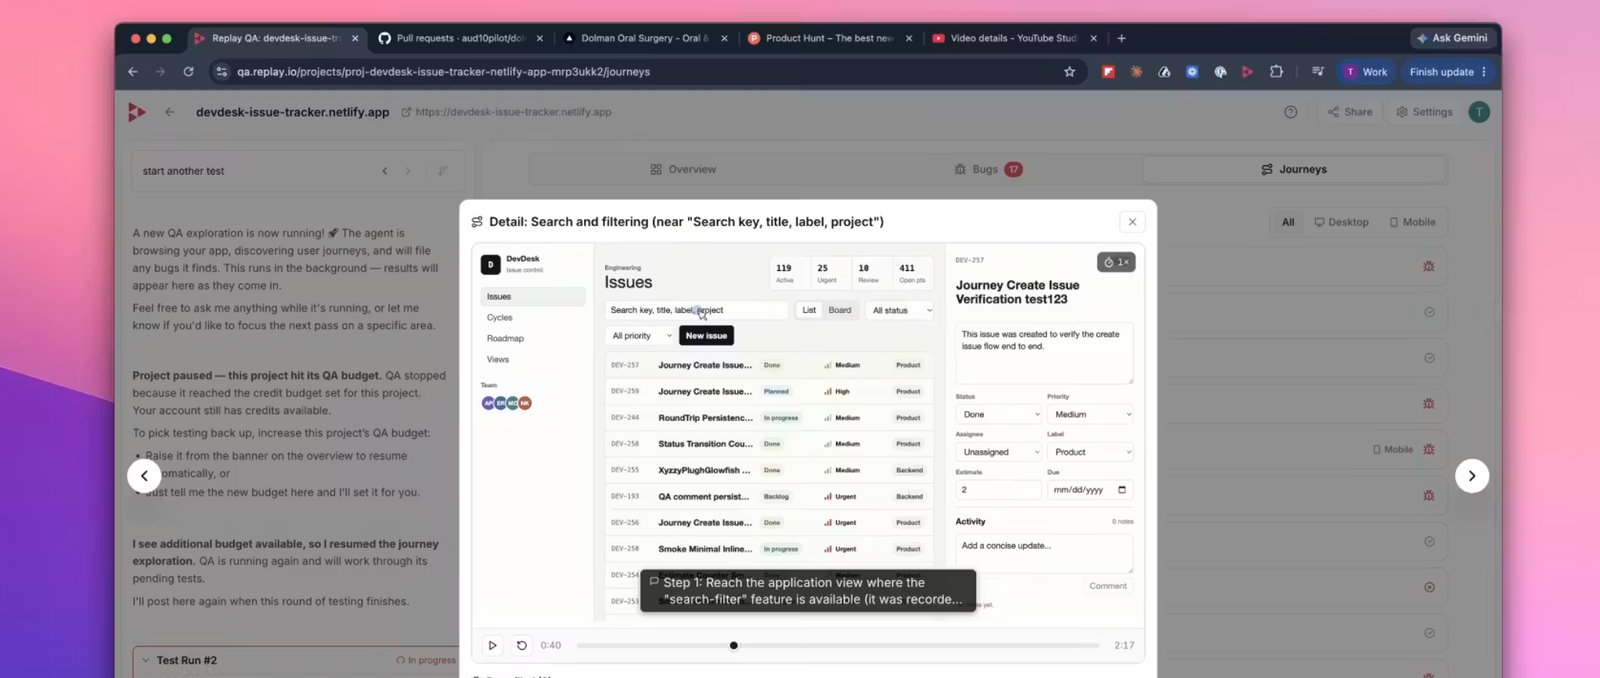Go to next chat message arrow
The height and width of the screenshot is (678, 1600).
coord(408,171)
